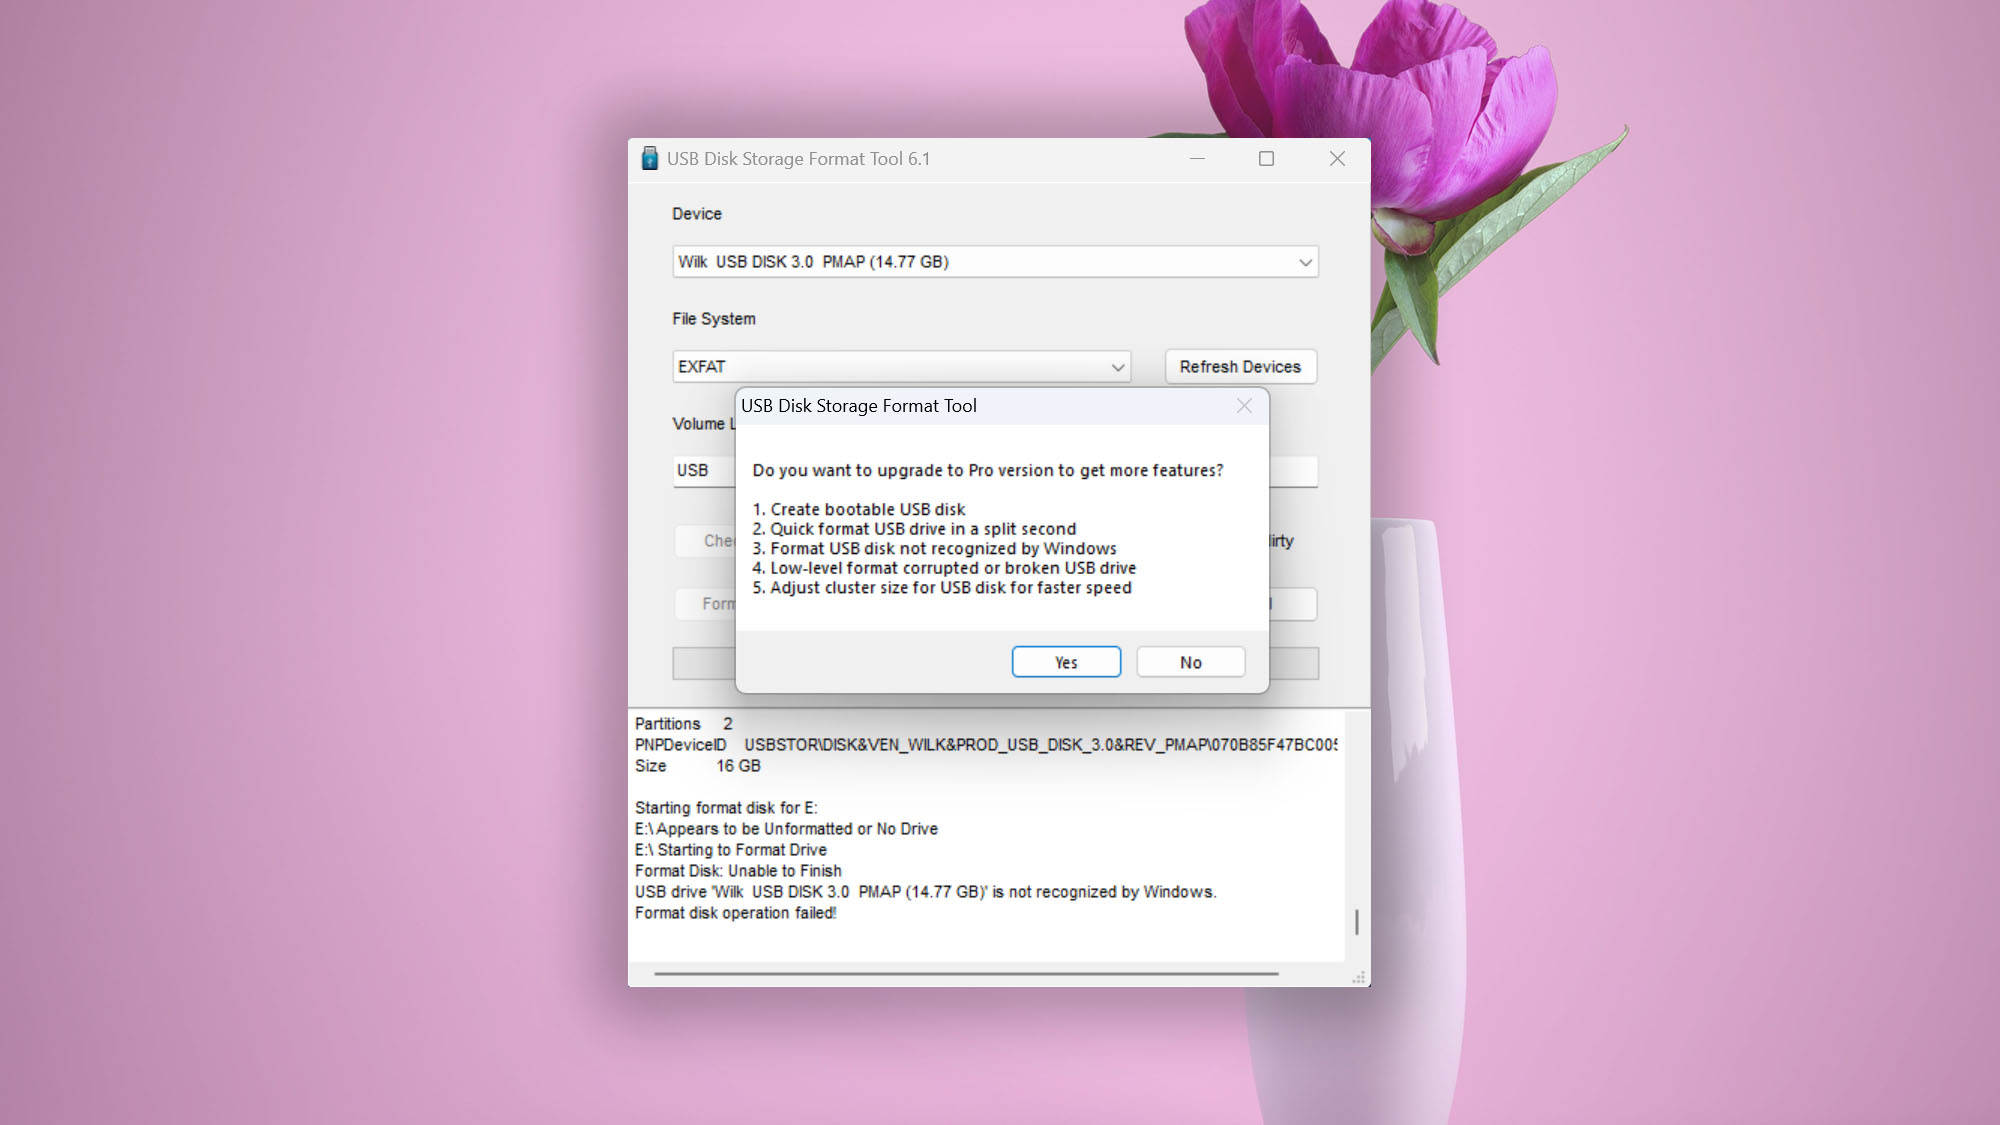Image resolution: width=2000 pixels, height=1125 pixels.
Task: Click 'Adjust cluster size' feature text
Action: click(x=942, y=588)
